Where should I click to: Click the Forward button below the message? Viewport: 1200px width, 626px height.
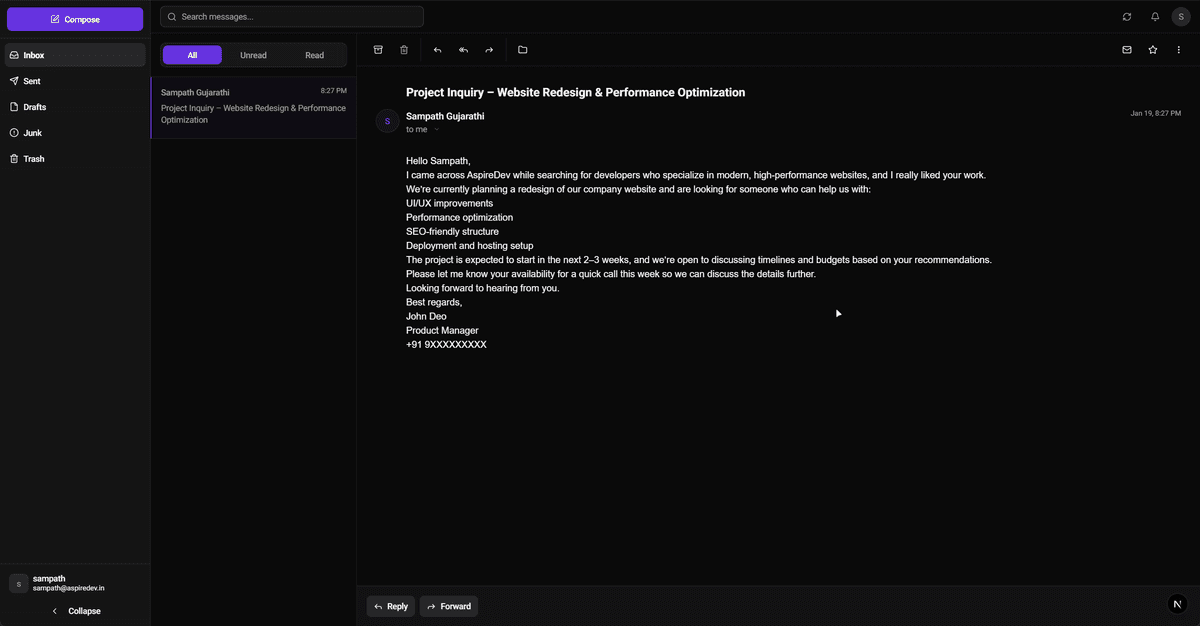(448, 606)
